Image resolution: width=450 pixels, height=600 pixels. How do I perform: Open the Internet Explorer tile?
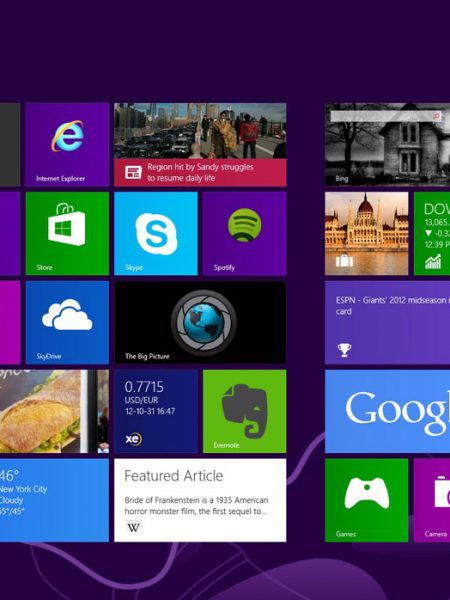(x=67, y=145)
